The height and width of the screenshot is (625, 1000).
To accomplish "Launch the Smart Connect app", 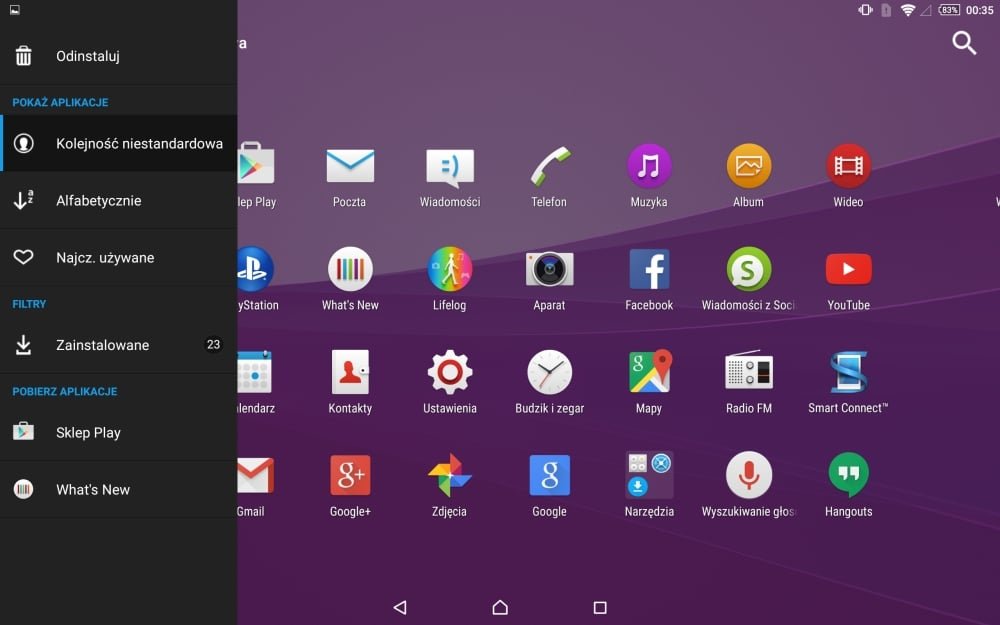I will [x=848, y=371].
